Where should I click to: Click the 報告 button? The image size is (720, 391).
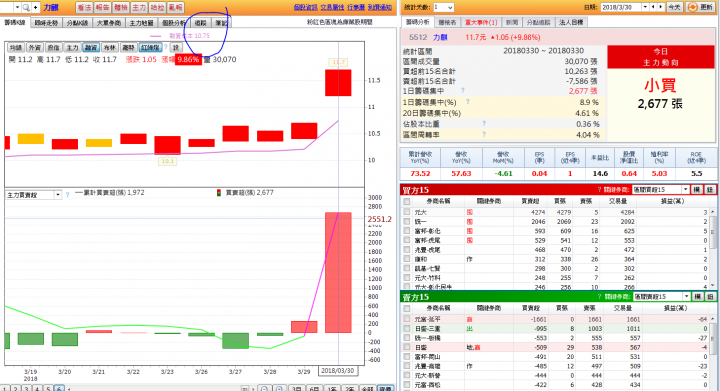coord(102,7)
